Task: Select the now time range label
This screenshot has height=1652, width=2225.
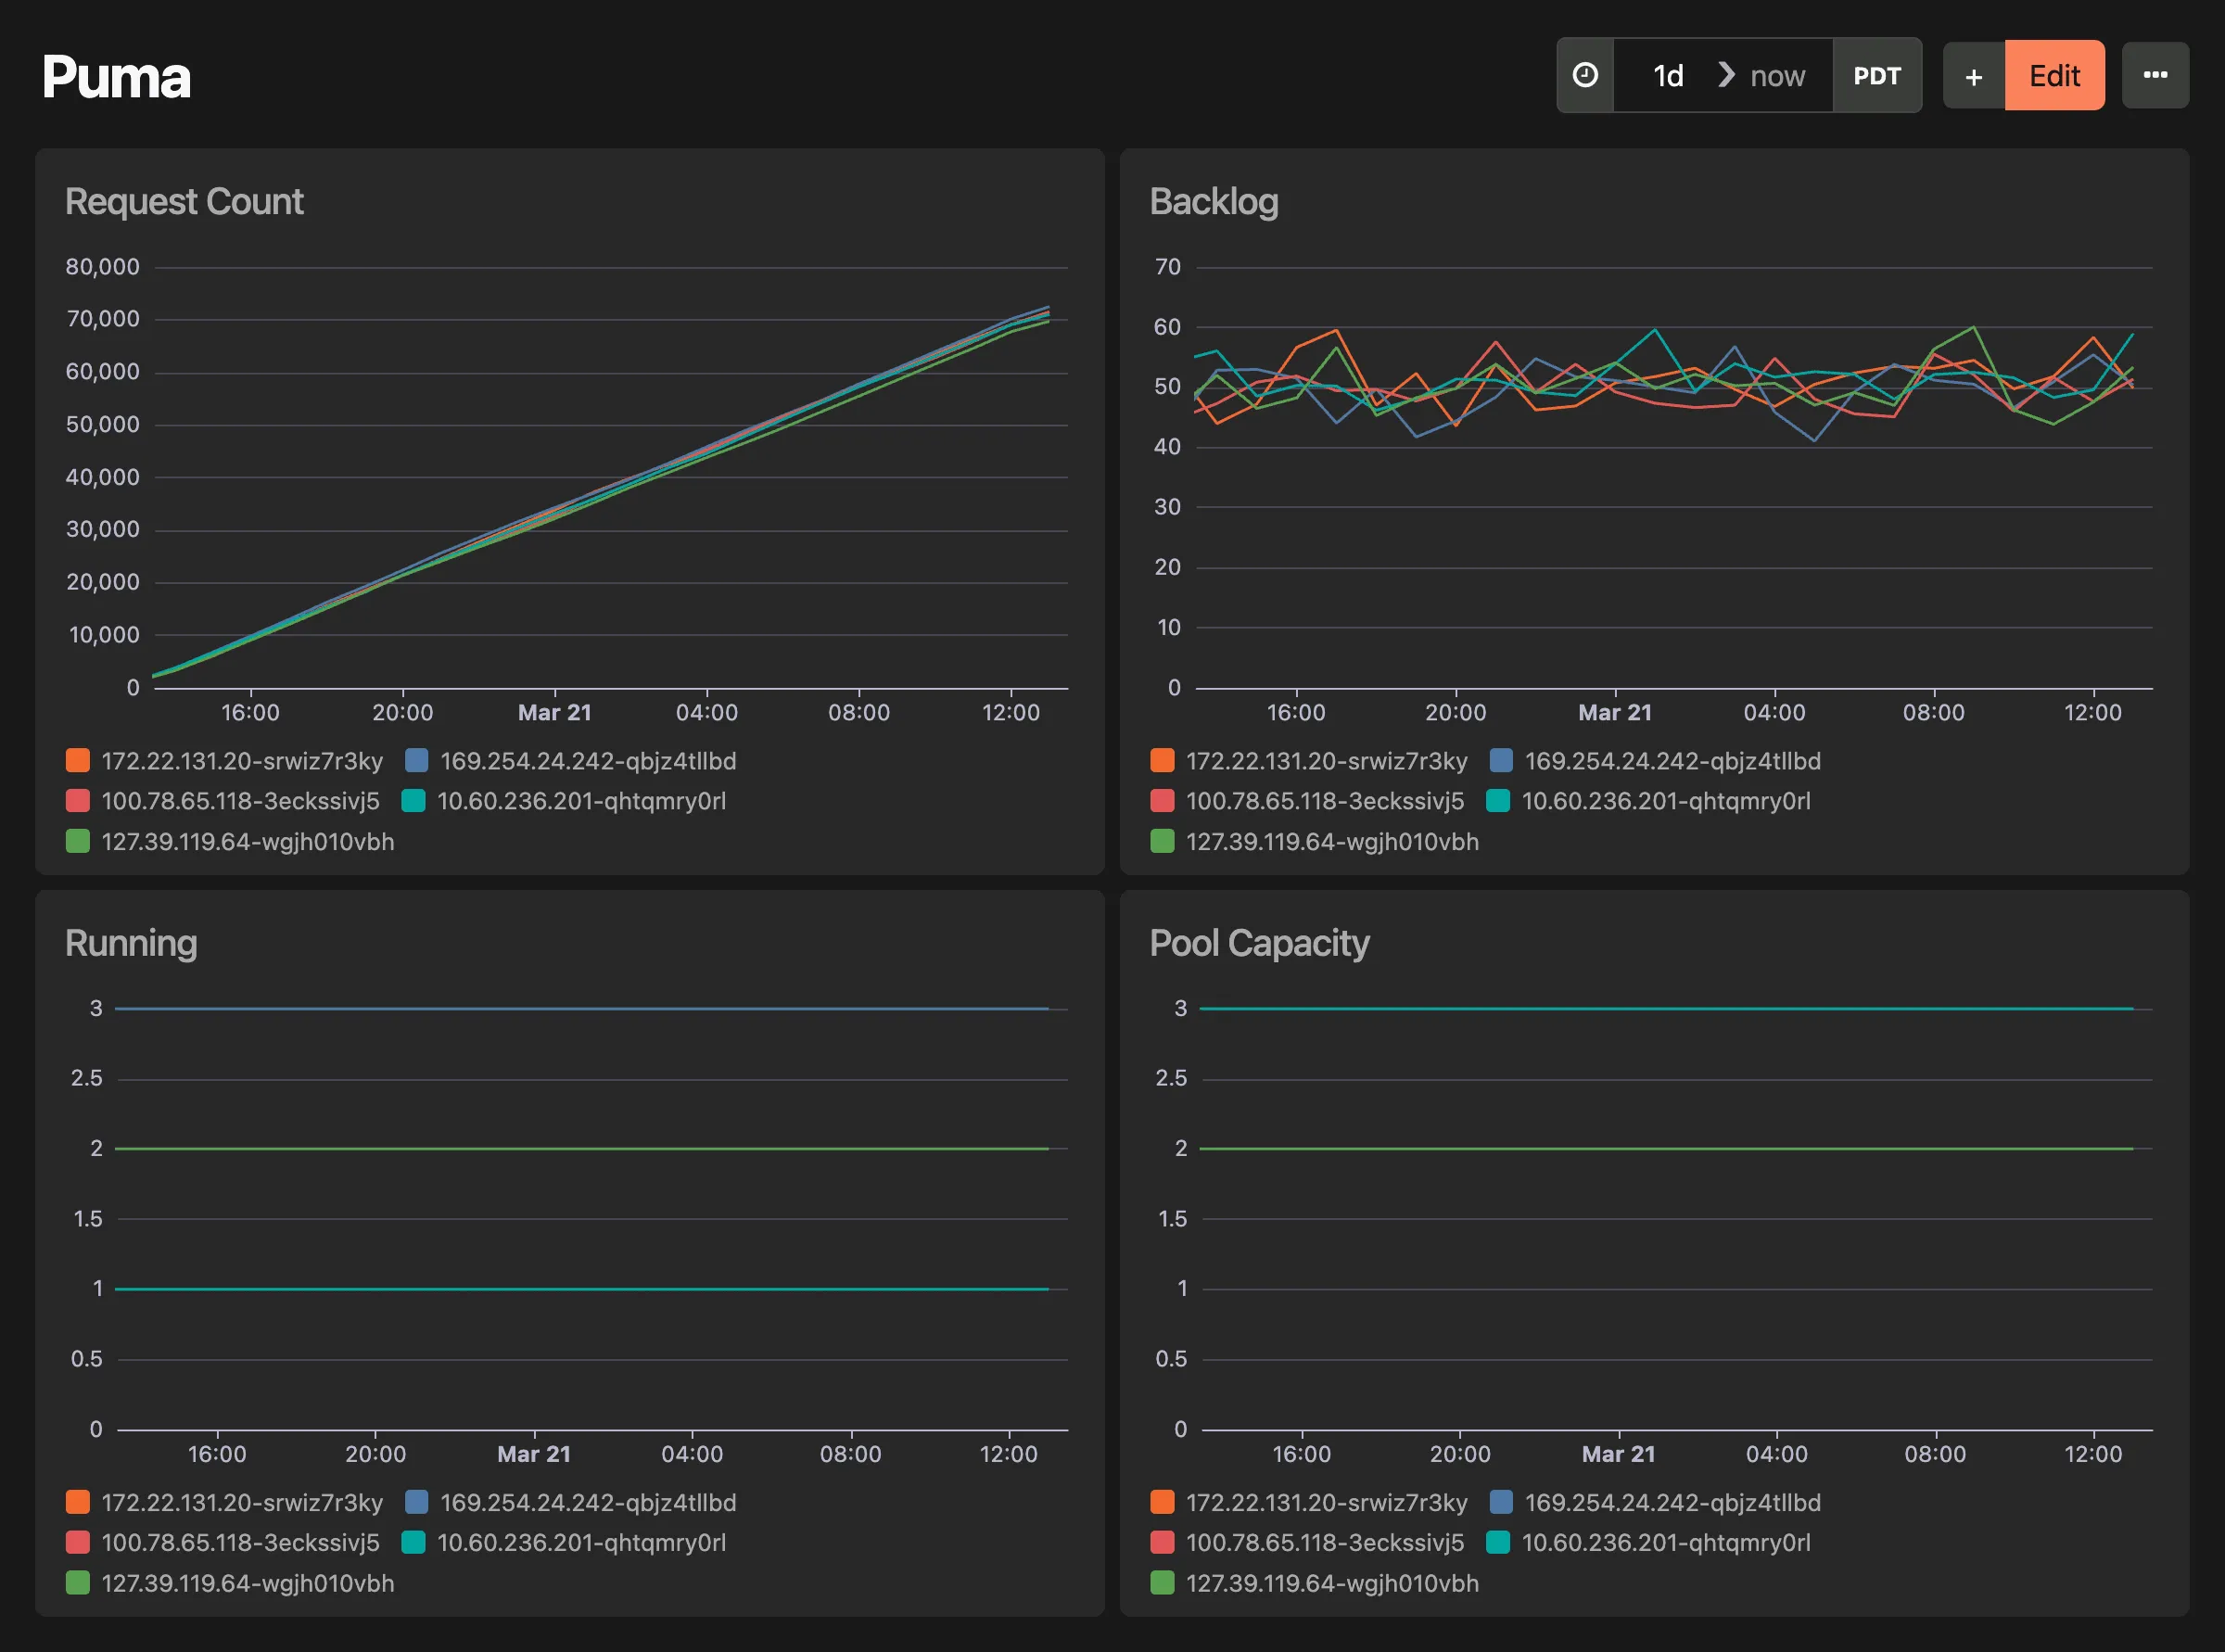Action: (1777, 74)
